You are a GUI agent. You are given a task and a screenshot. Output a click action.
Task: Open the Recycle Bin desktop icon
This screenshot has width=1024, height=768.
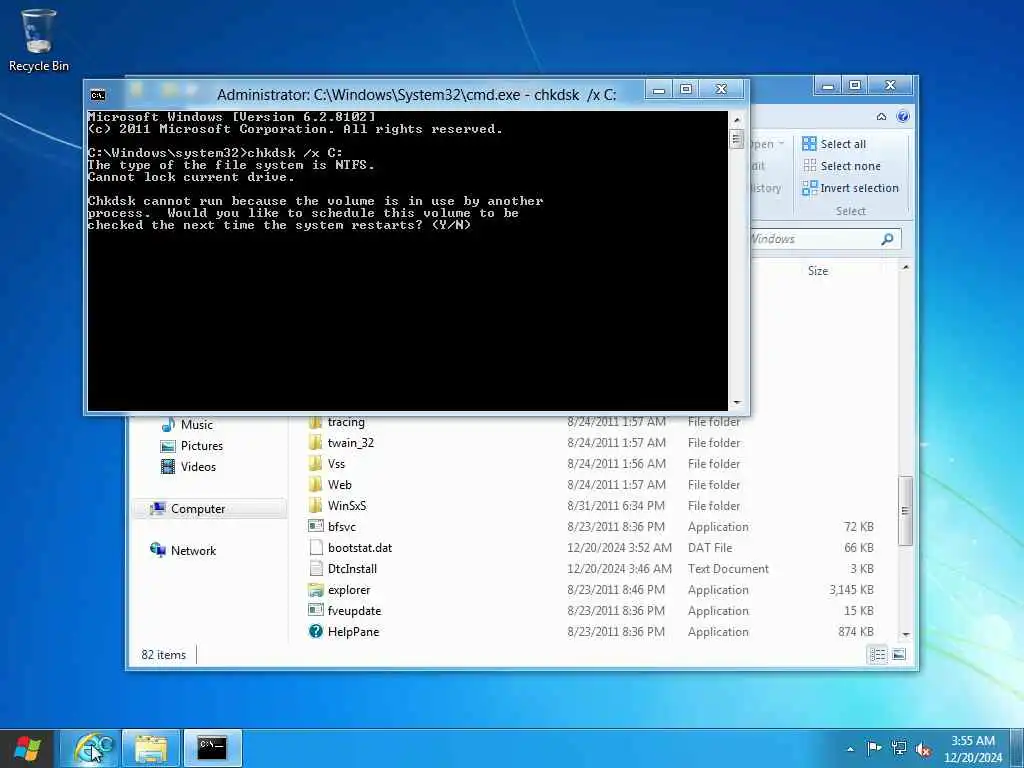[38, 40]
